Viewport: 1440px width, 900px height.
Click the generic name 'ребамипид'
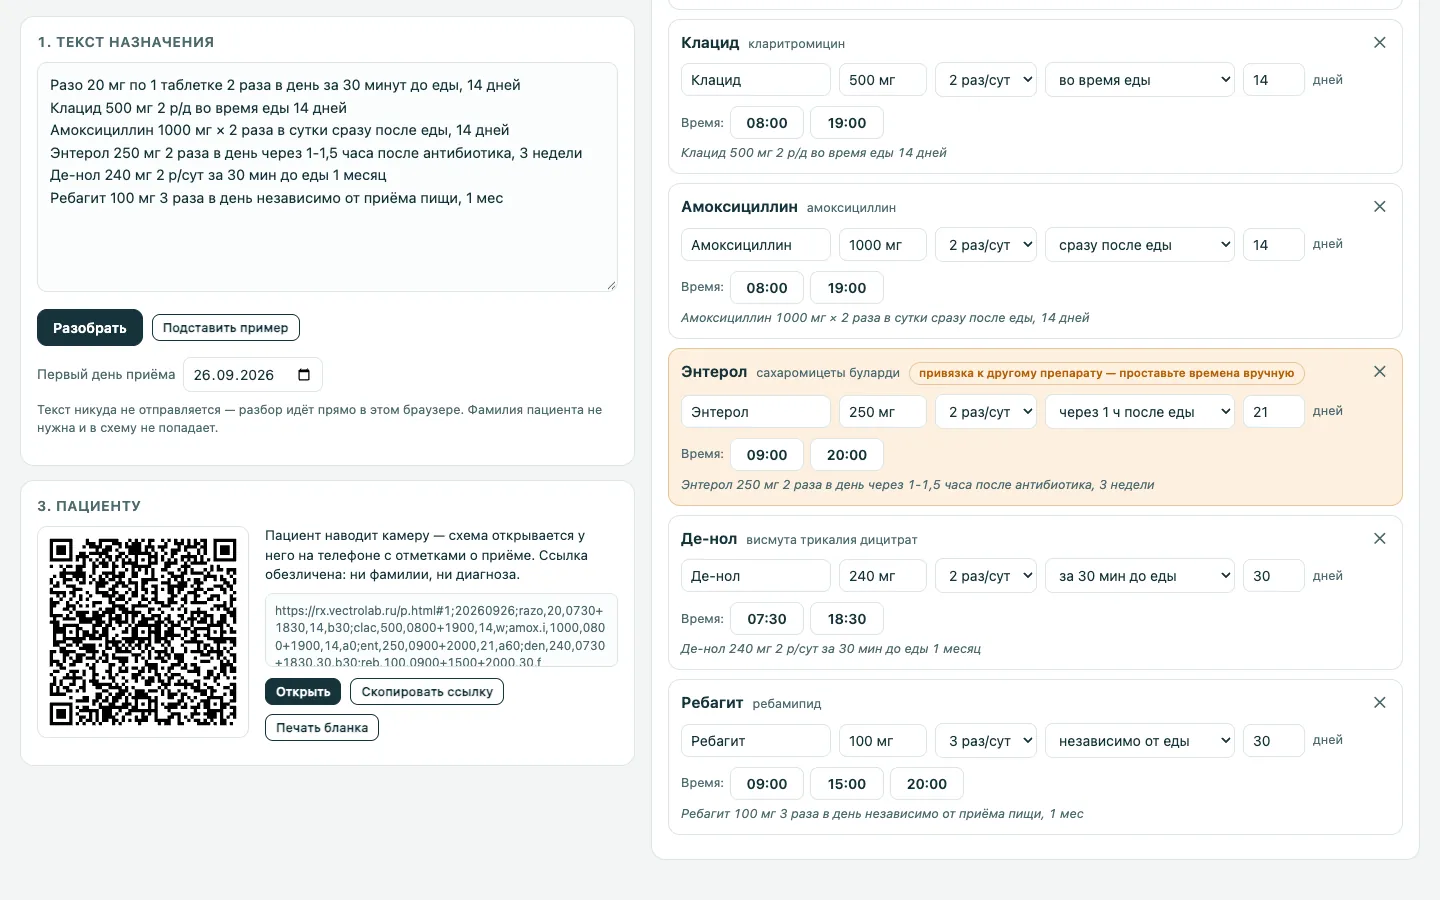click(x=787, y=704)
